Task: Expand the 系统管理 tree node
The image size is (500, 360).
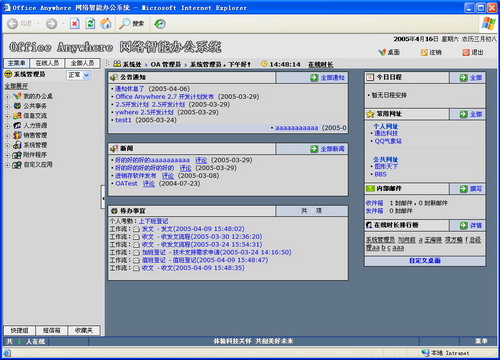Action: [7, 146]
